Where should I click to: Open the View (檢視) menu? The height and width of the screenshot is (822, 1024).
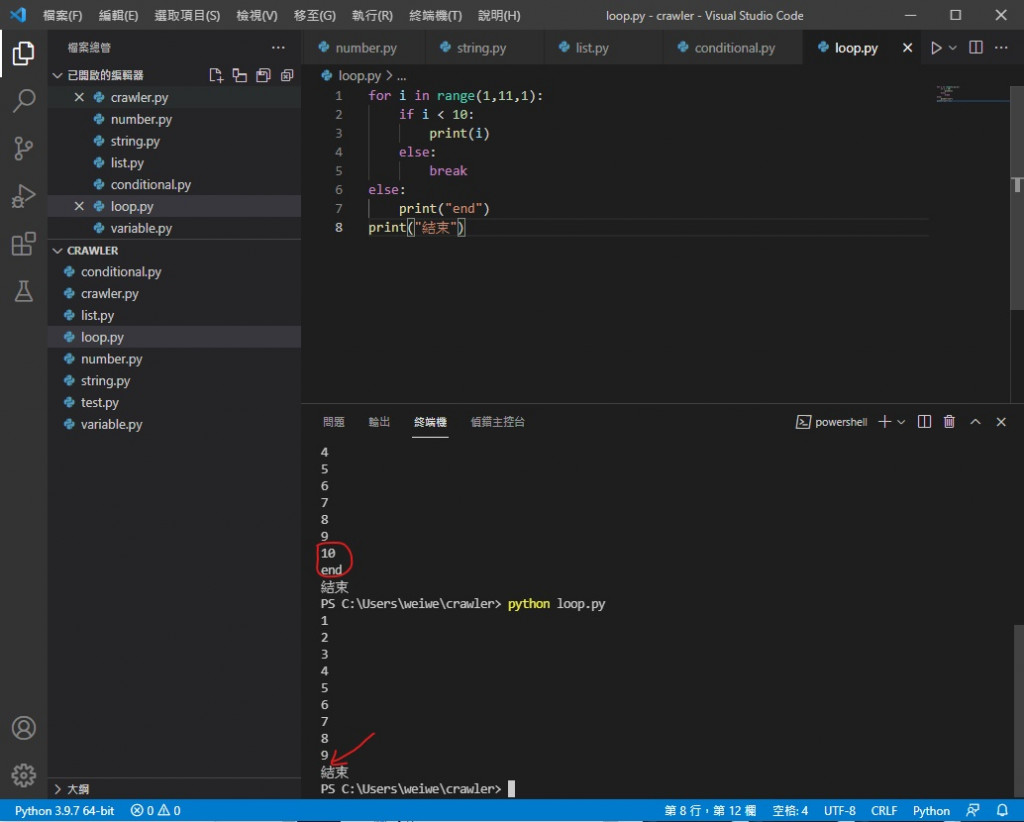tap(257, 16)
